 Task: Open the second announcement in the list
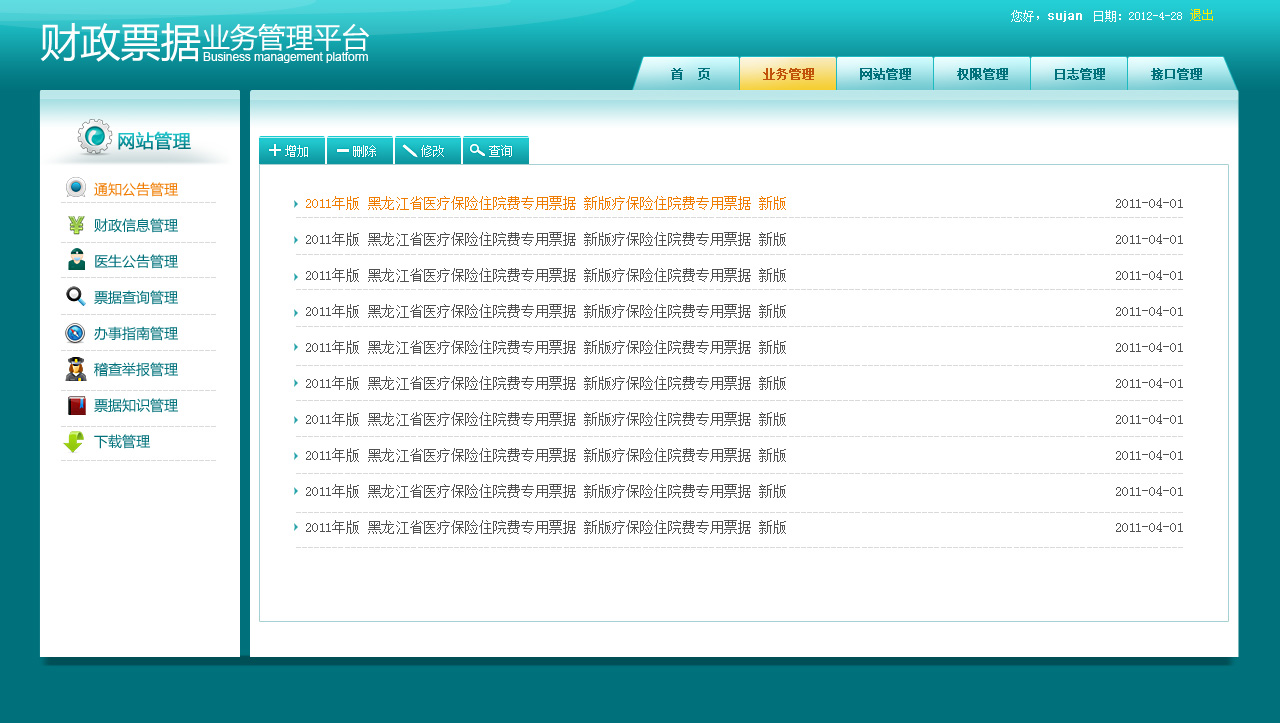[x=546, y=239]
